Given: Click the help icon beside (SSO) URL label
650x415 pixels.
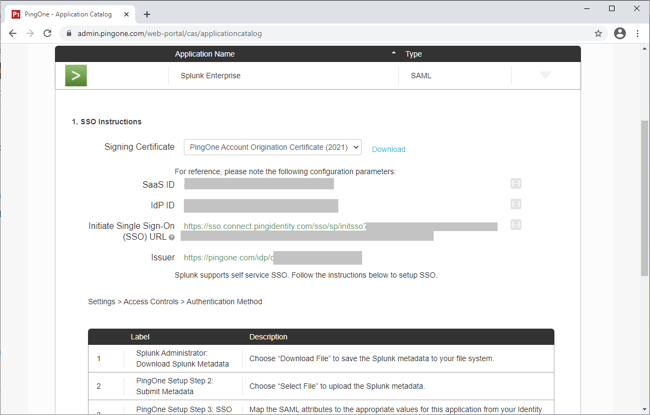Looking at the screenshot, I should point(172,238).
